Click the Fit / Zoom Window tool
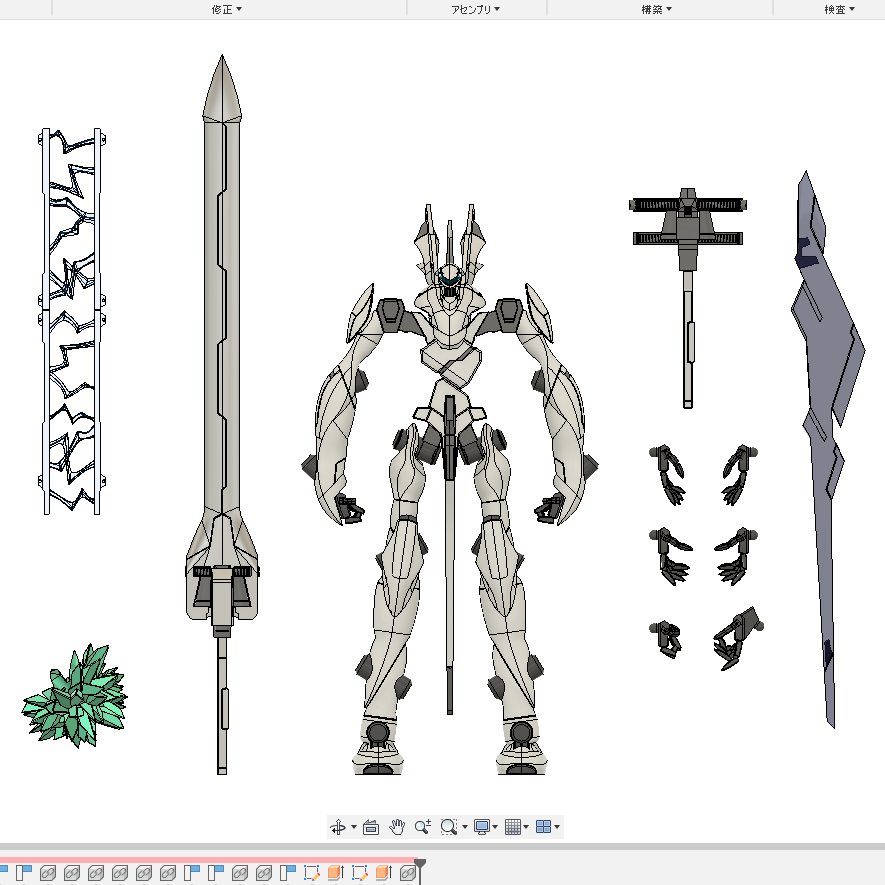The image size is (885, 885). (x=449, y=827)
